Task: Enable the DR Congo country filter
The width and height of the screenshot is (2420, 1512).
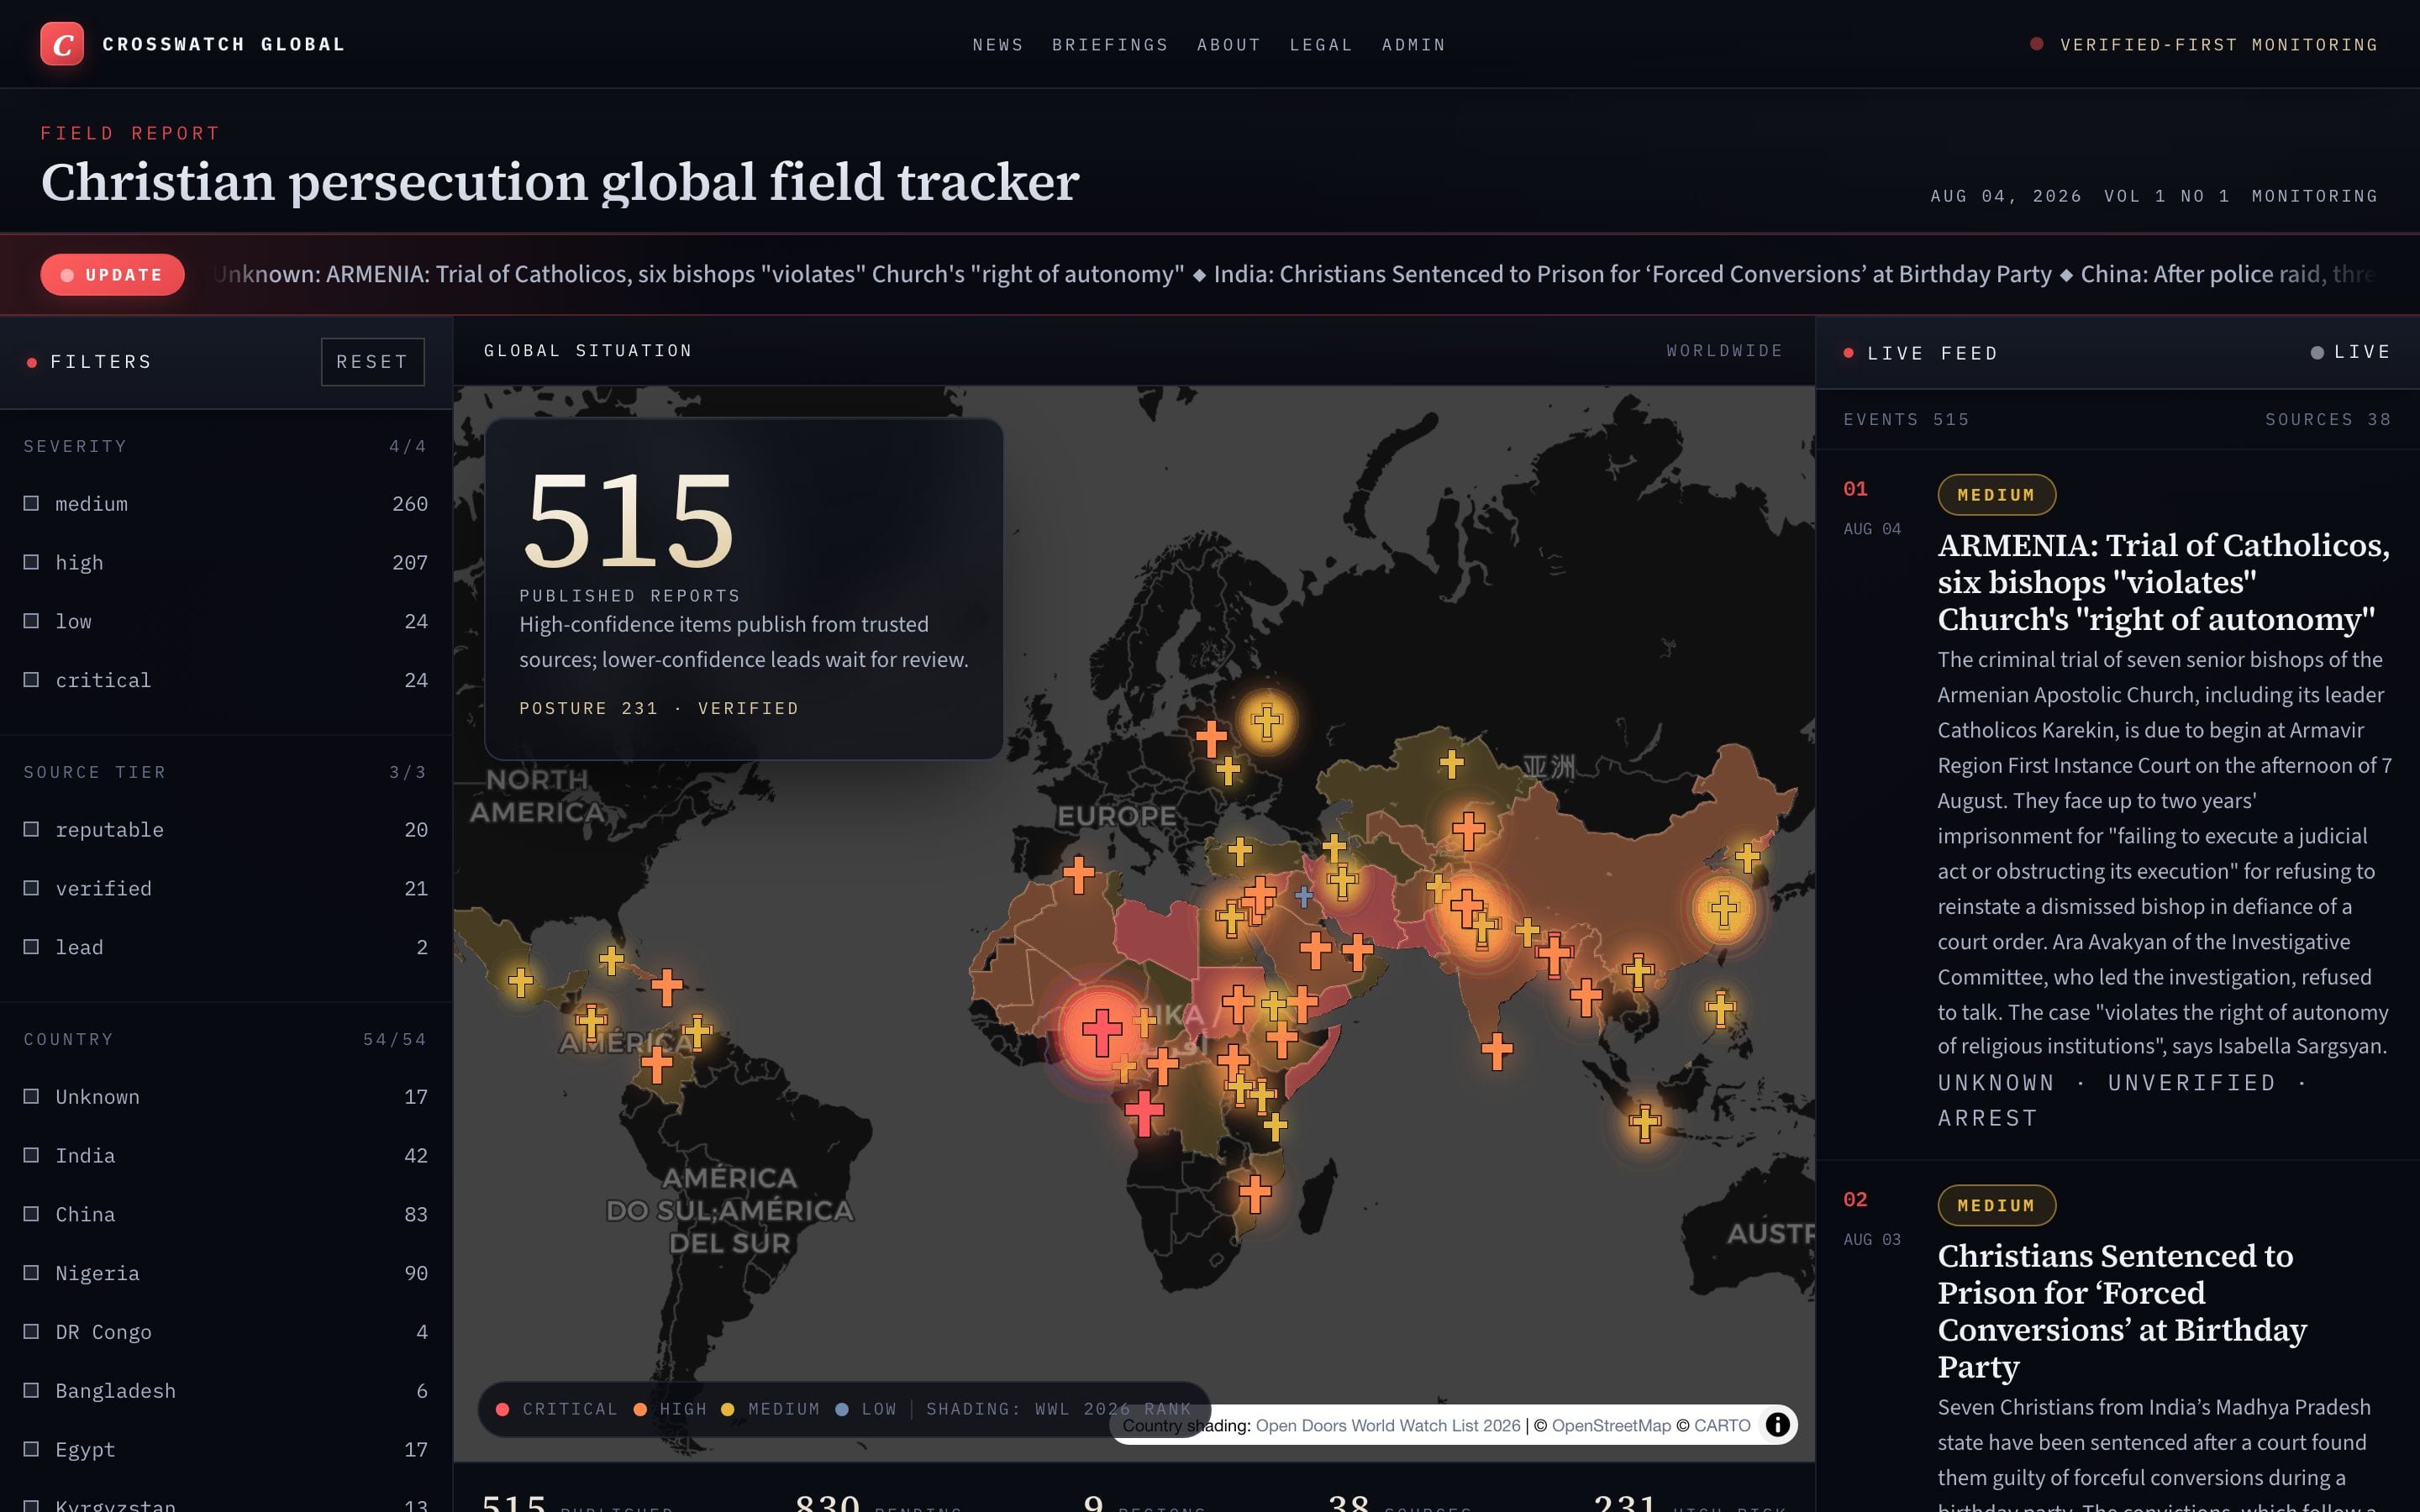Action: tap(31, 1331)
